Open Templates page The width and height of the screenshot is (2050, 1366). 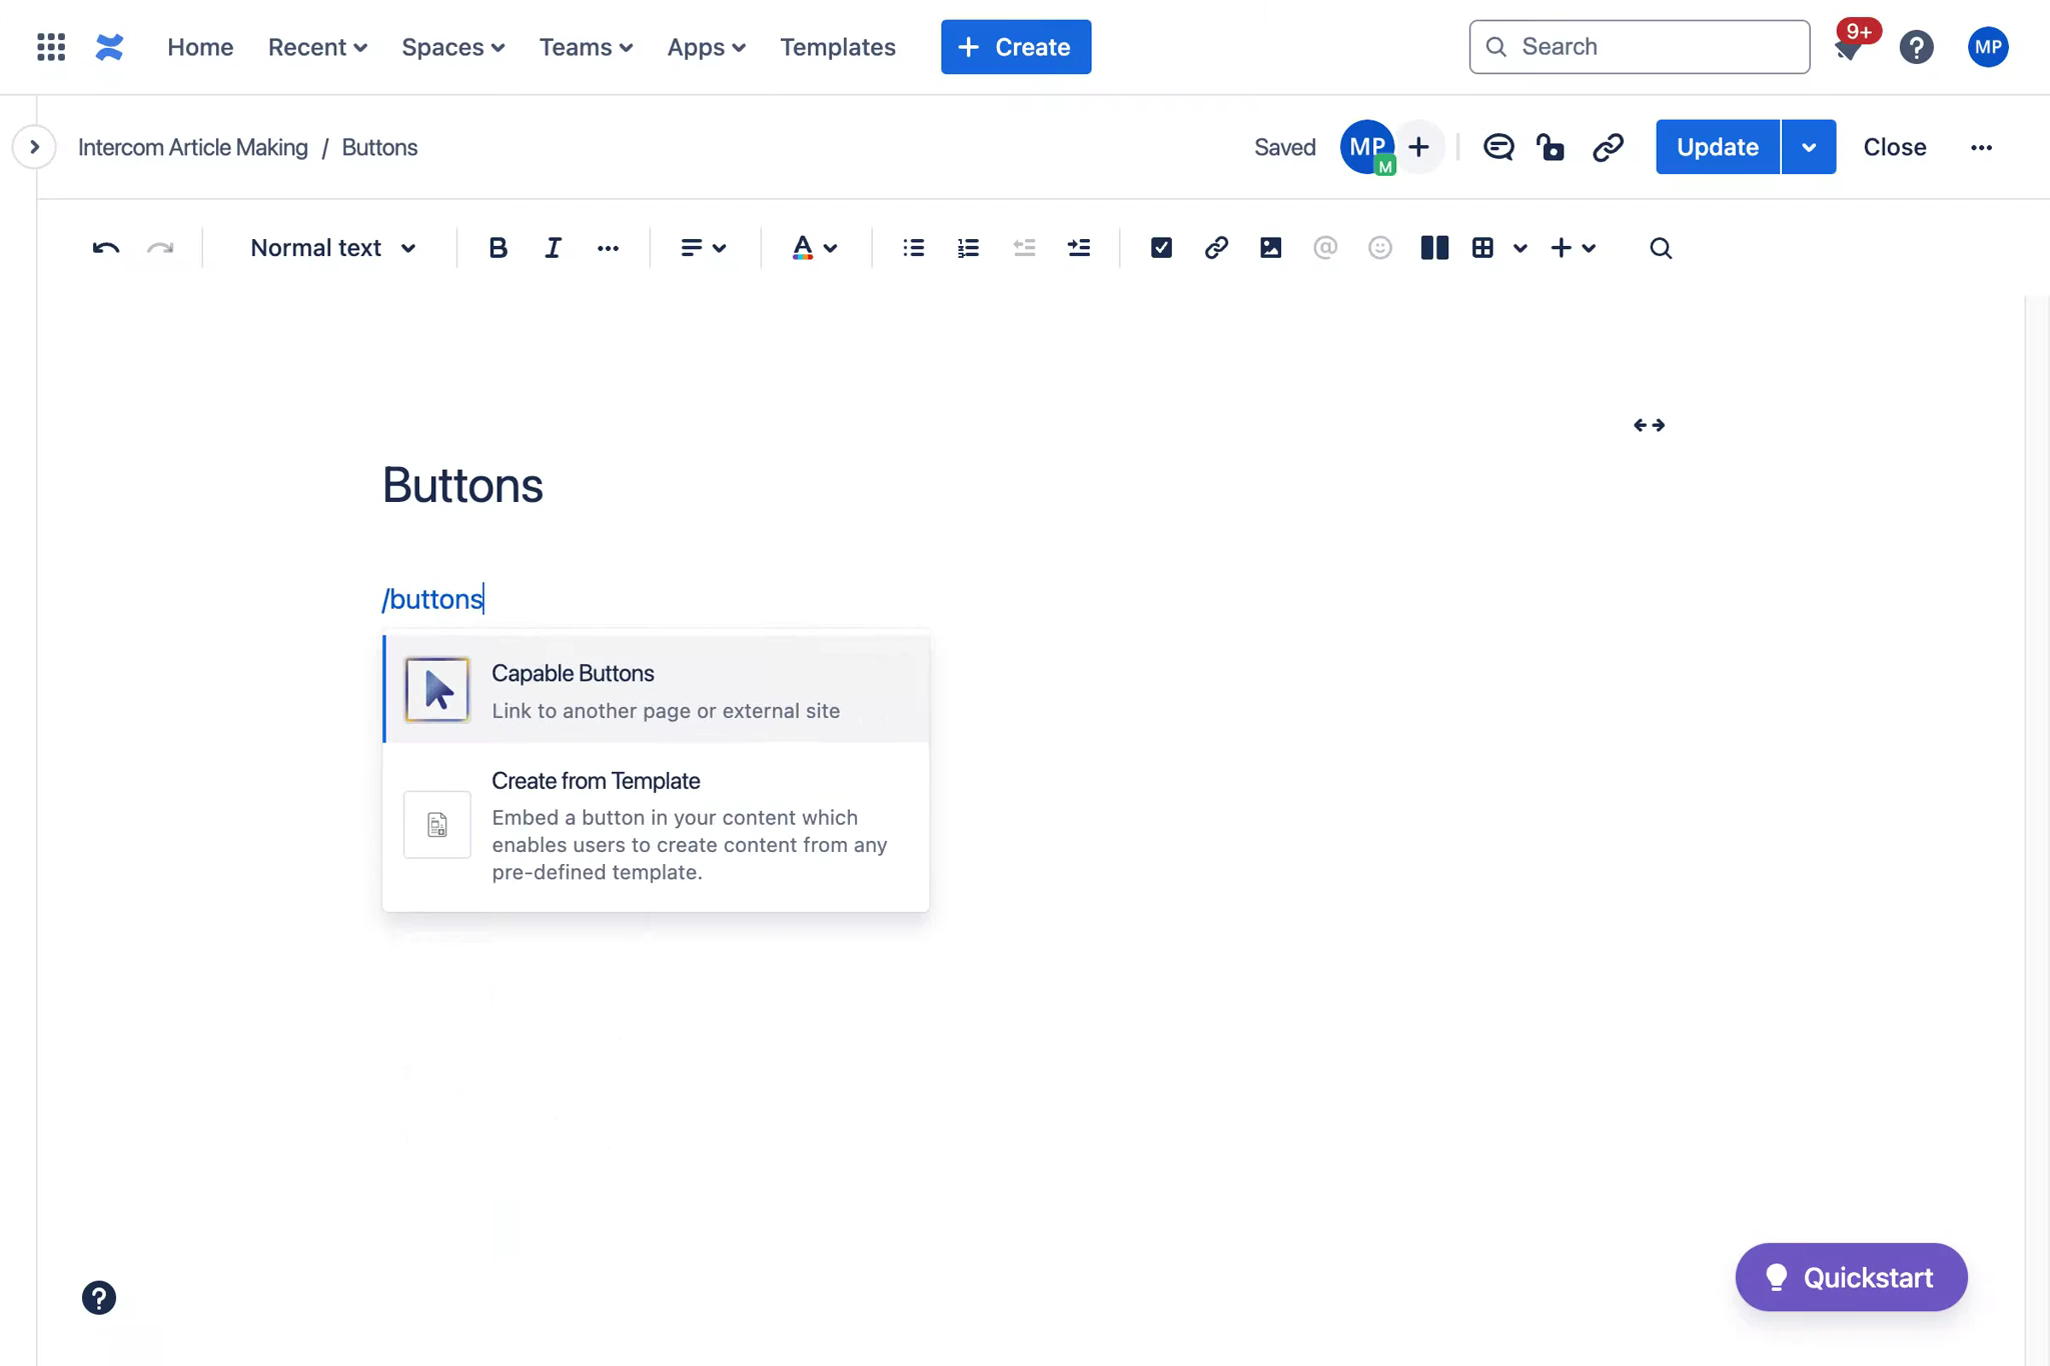pos(838,47)
